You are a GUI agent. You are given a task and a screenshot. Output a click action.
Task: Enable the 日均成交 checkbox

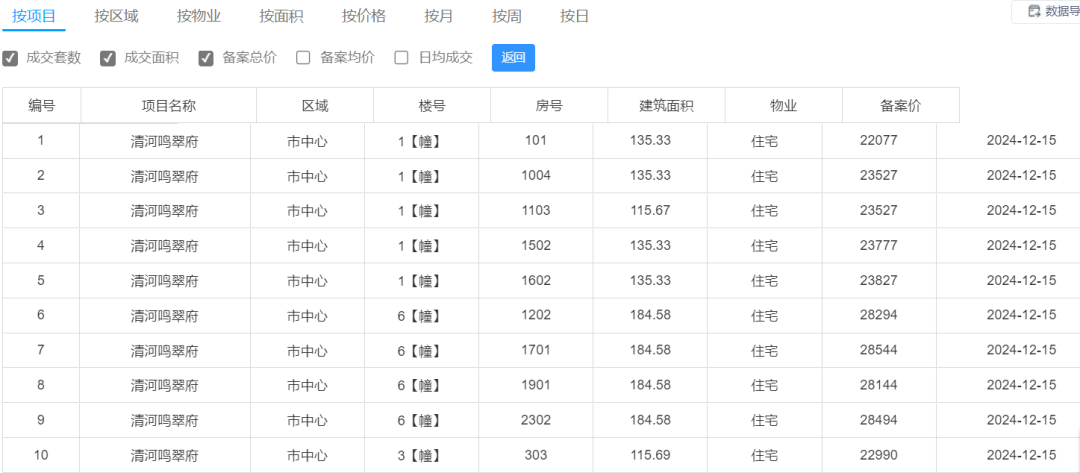pyautogui.click(x=402, y=58)
